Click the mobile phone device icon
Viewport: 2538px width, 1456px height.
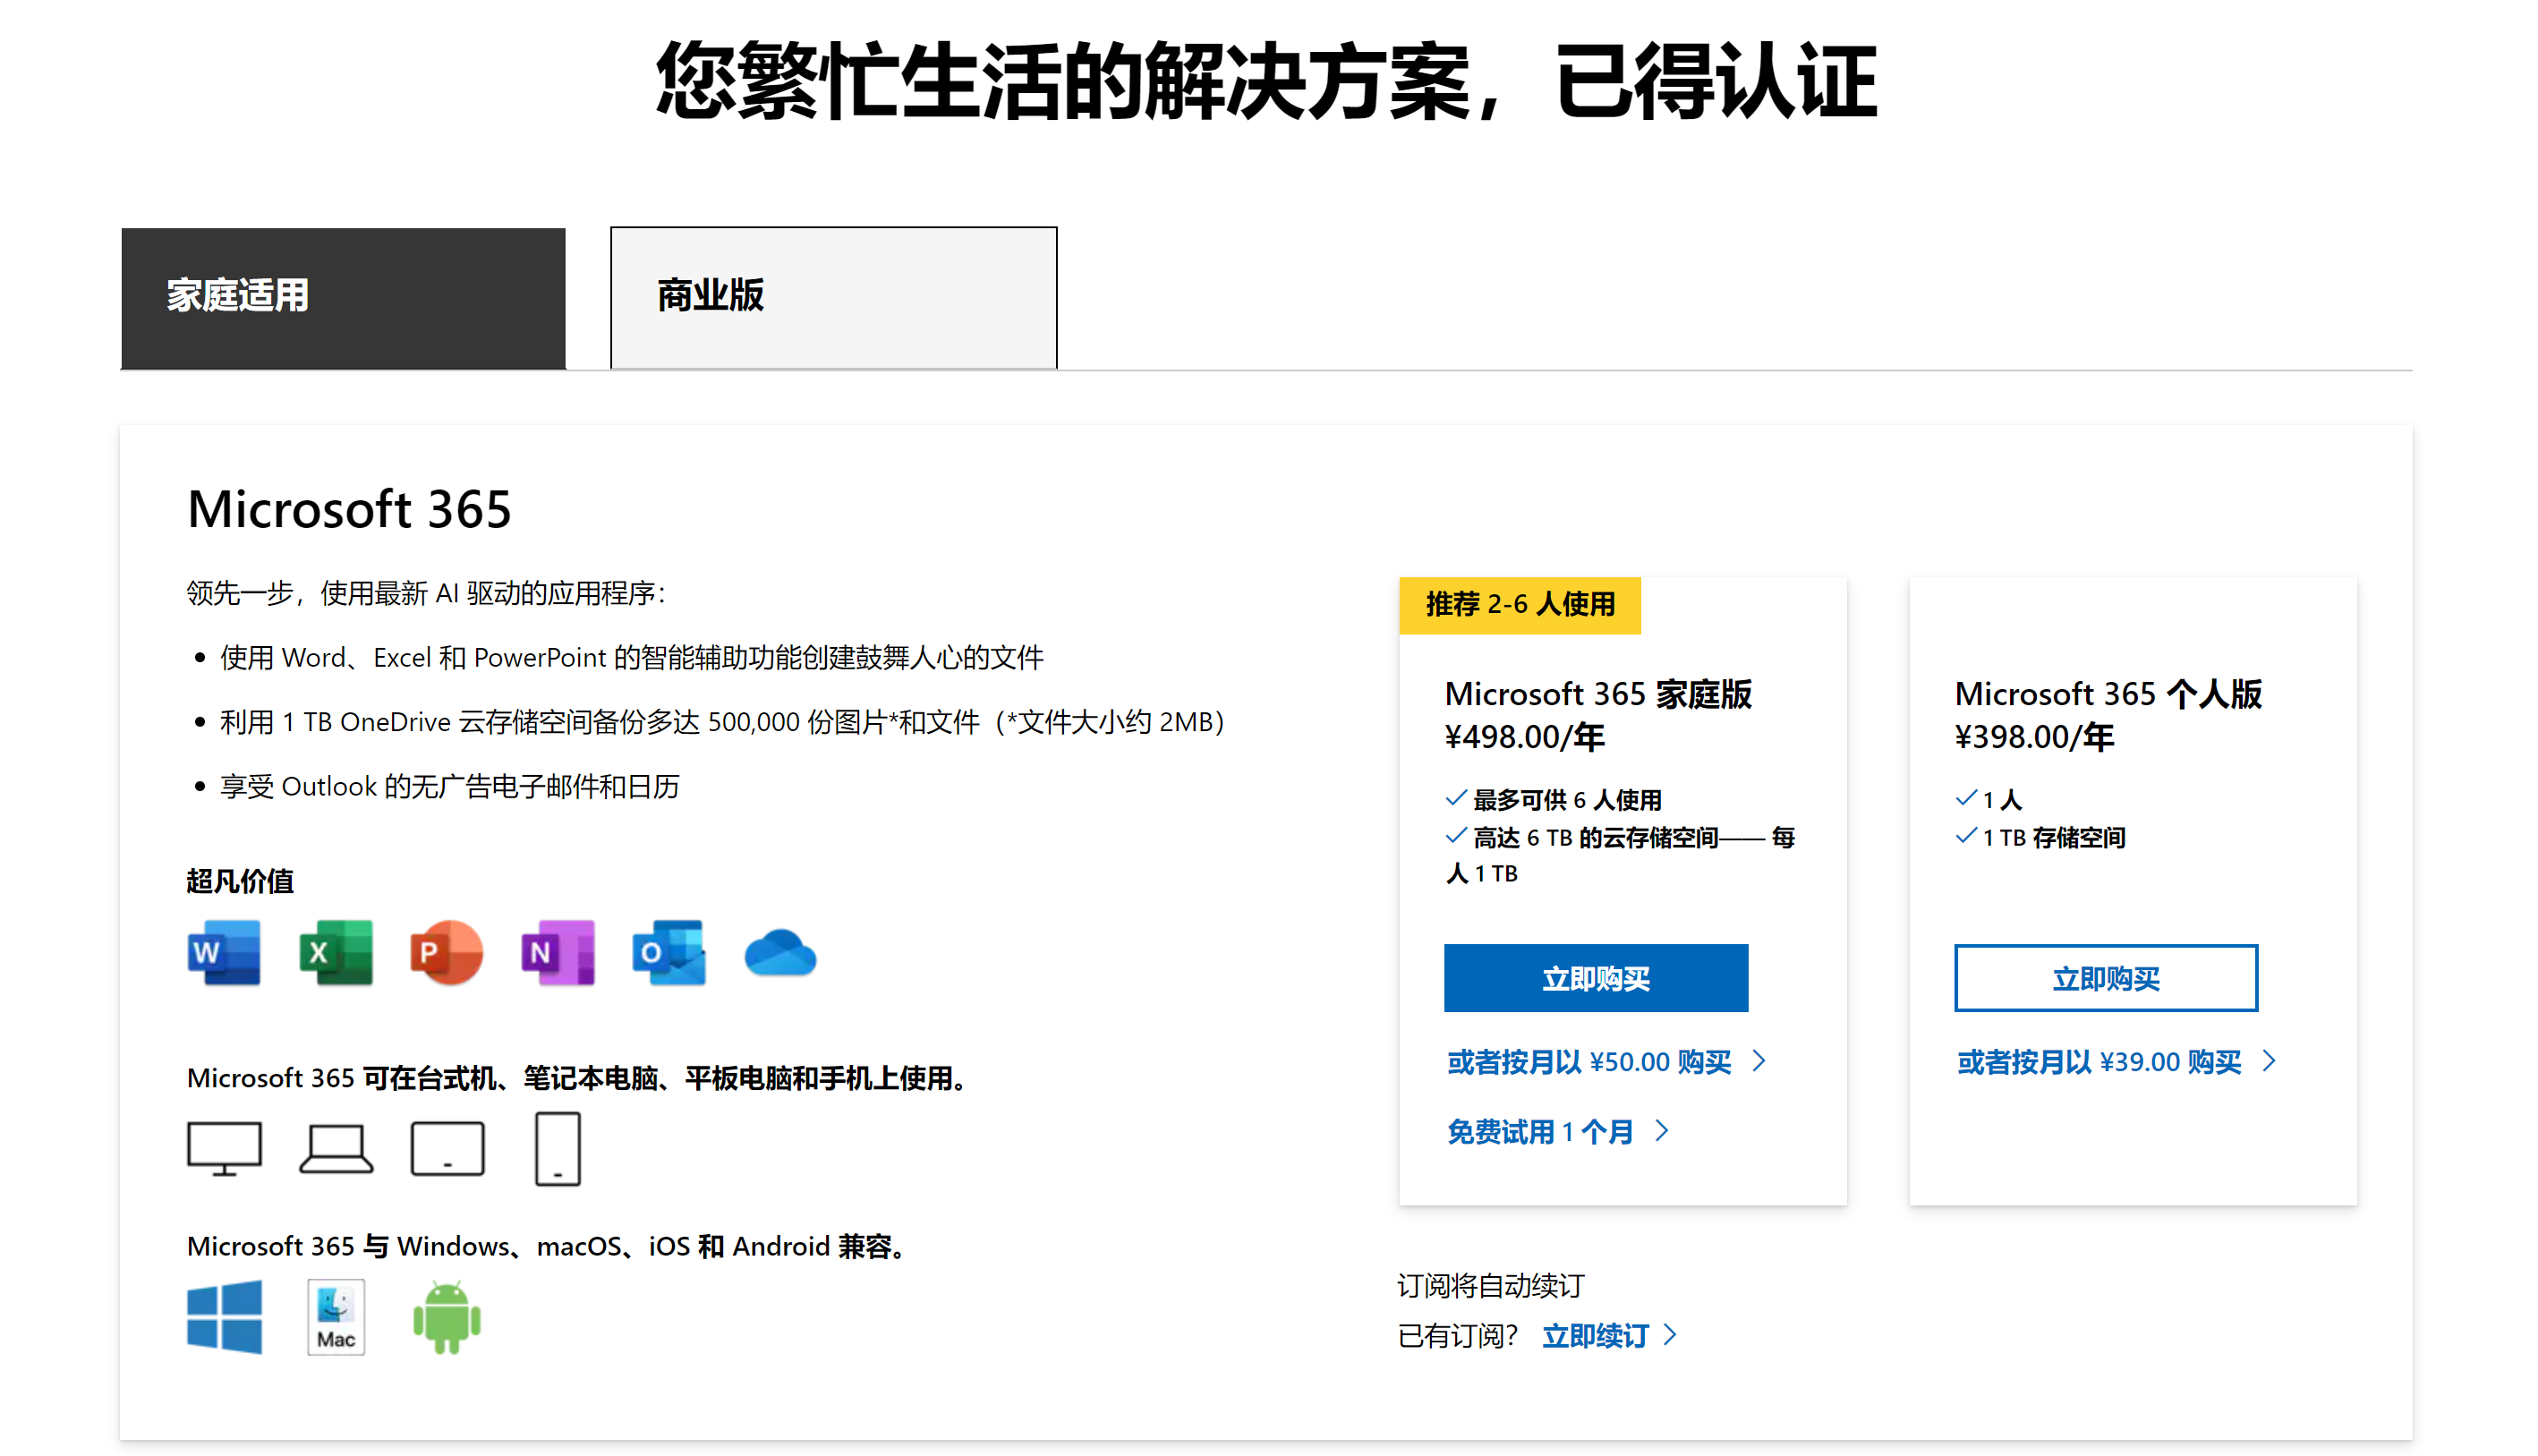(x=557, y=1148)
